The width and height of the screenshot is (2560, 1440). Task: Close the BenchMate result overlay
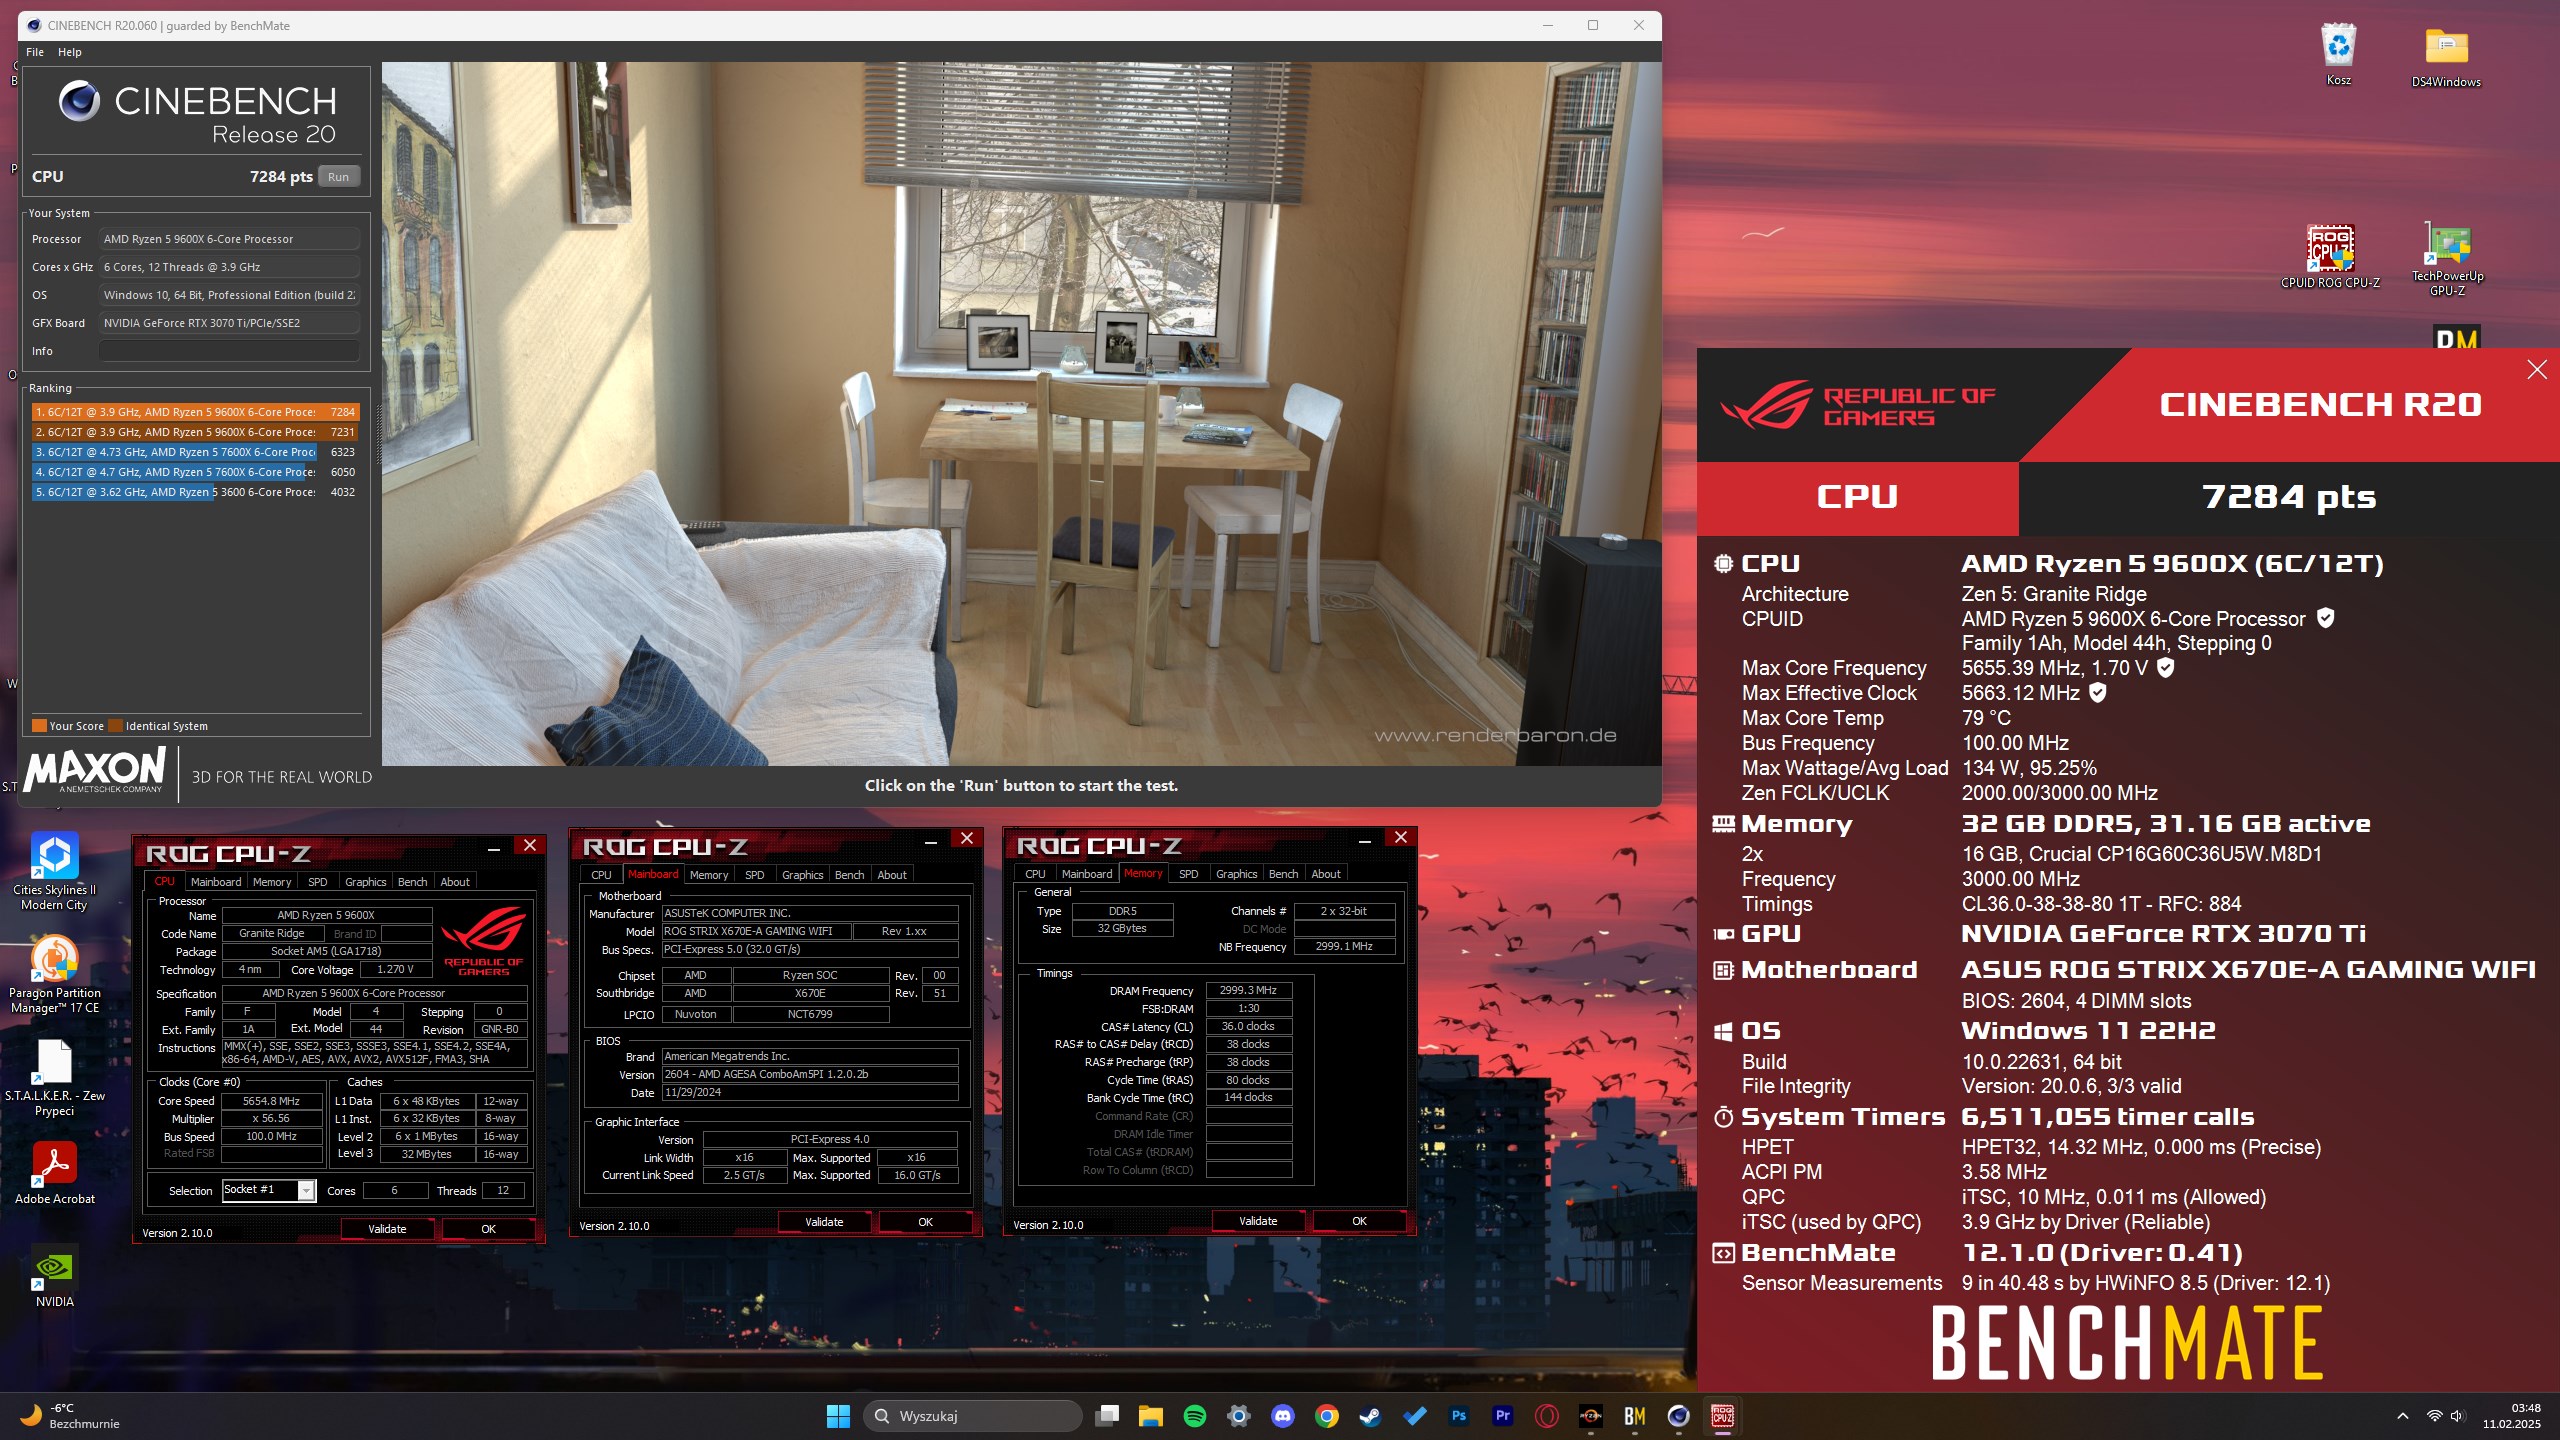[x=2537, y=370]
